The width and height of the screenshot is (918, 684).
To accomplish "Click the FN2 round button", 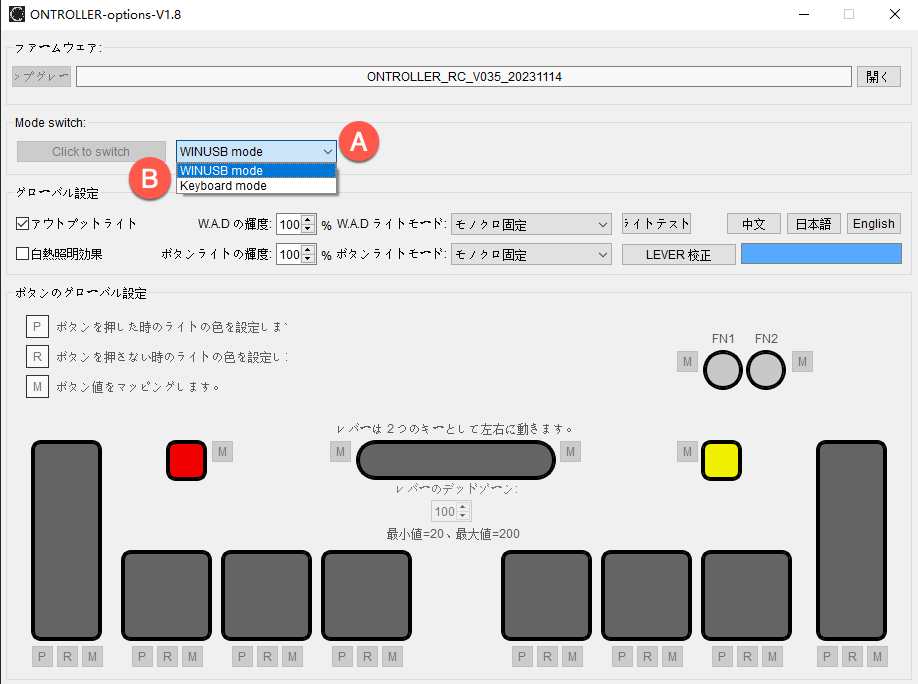I will coord(766,370).
